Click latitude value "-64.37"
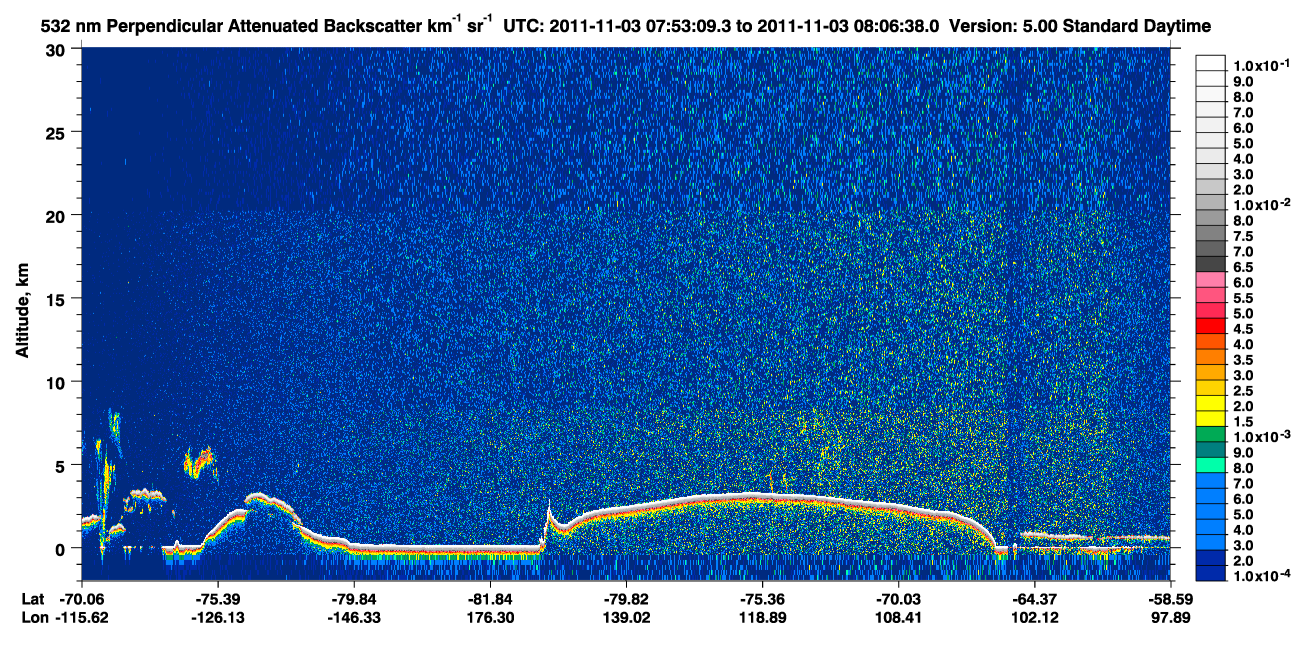Viewport: 1300px width, 667px height. [1035, 599]
